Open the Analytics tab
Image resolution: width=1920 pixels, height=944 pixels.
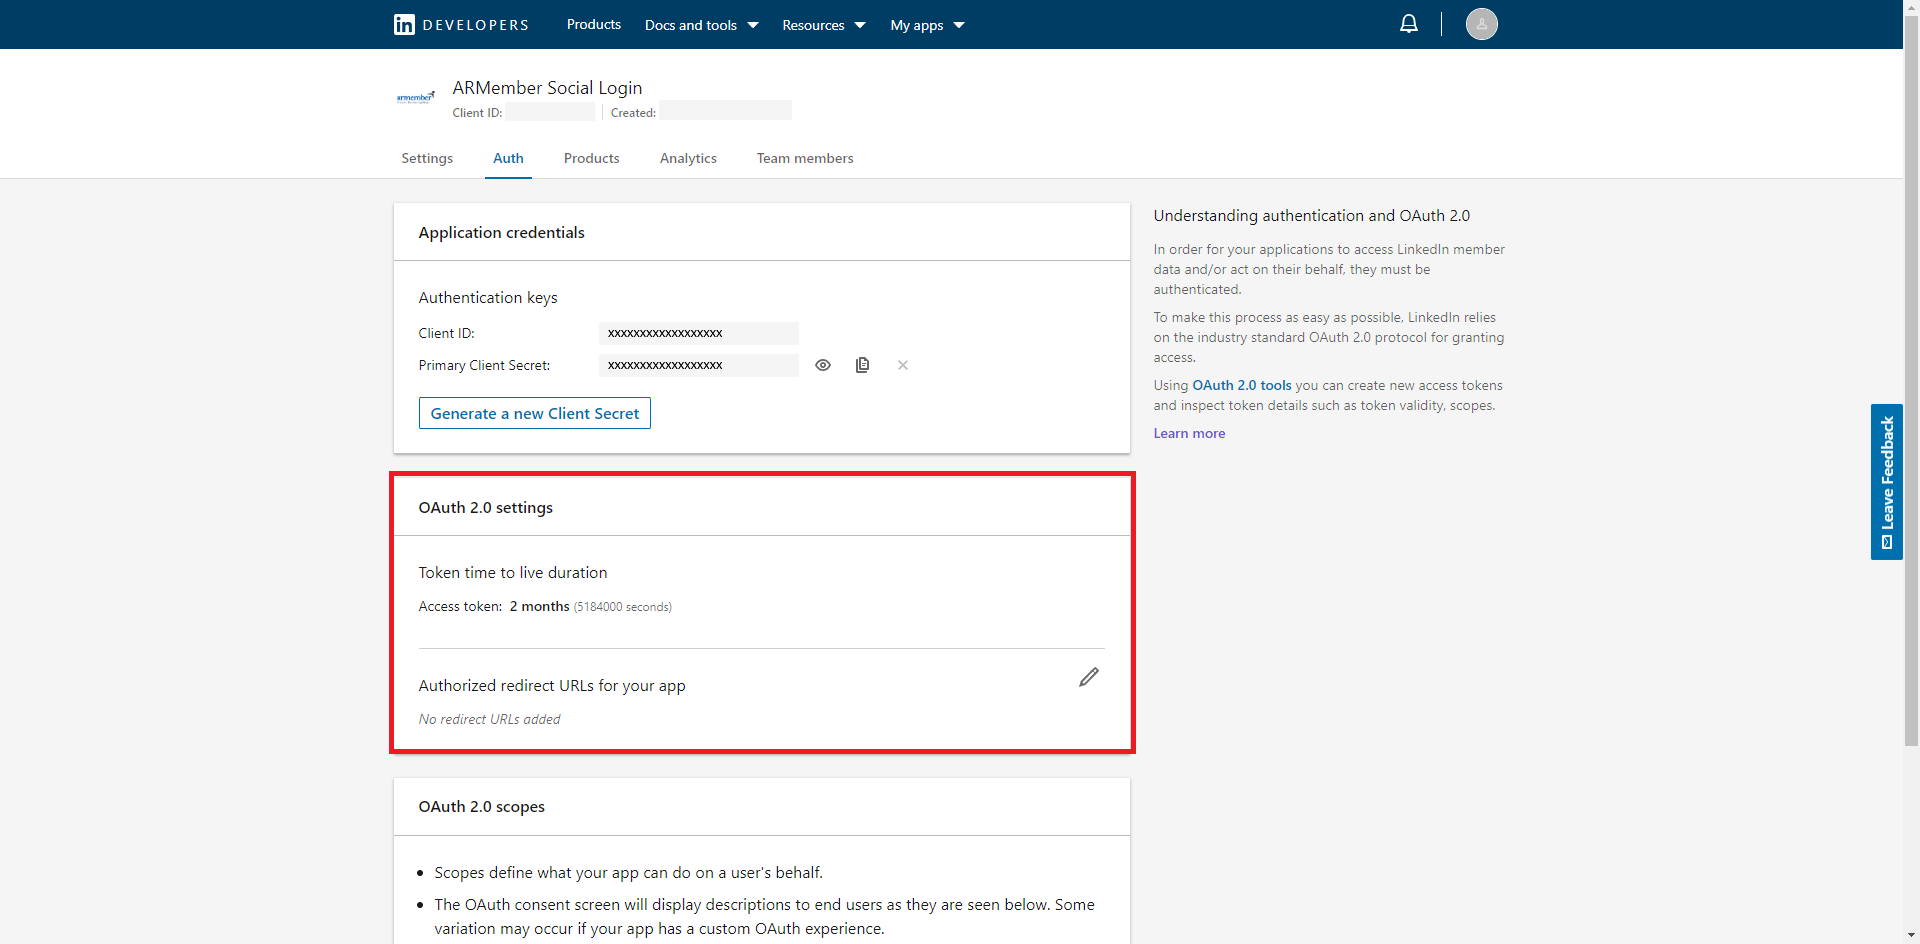(x=688, y=158)
